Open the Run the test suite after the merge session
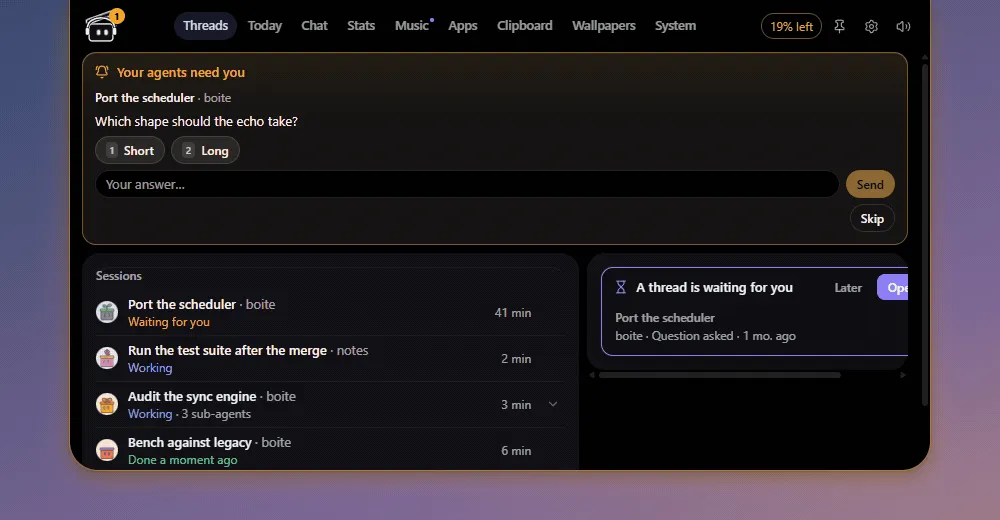This screenshot has width=1000, height=520. [330, 359]
